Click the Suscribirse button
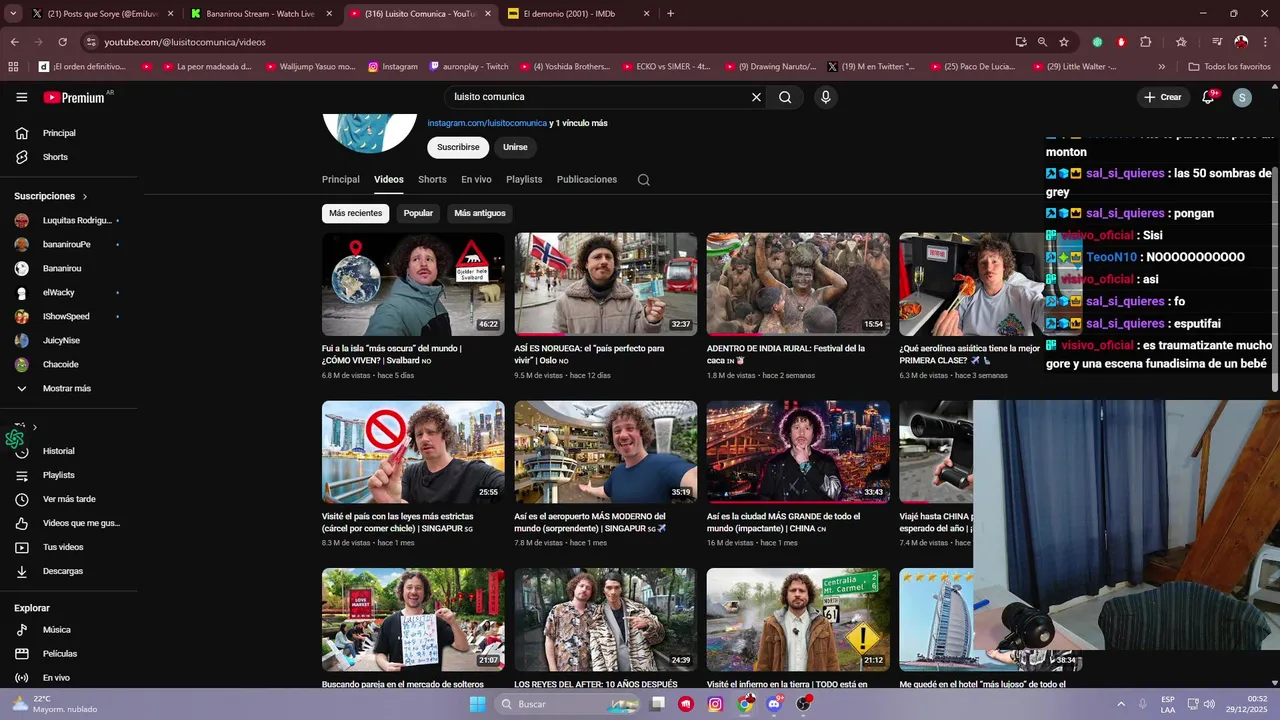1280x720 pixels. (x=458, y=147)
